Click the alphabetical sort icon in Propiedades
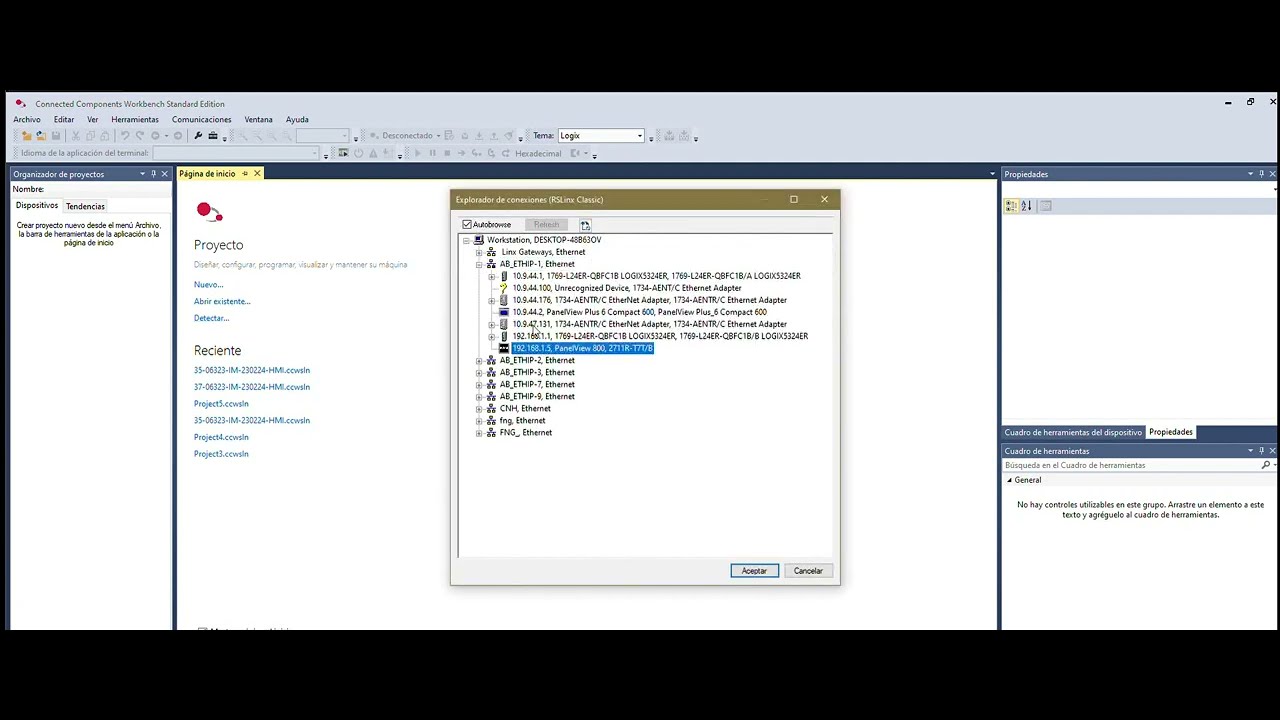 pyautogui.click(x=1026, y=206)
